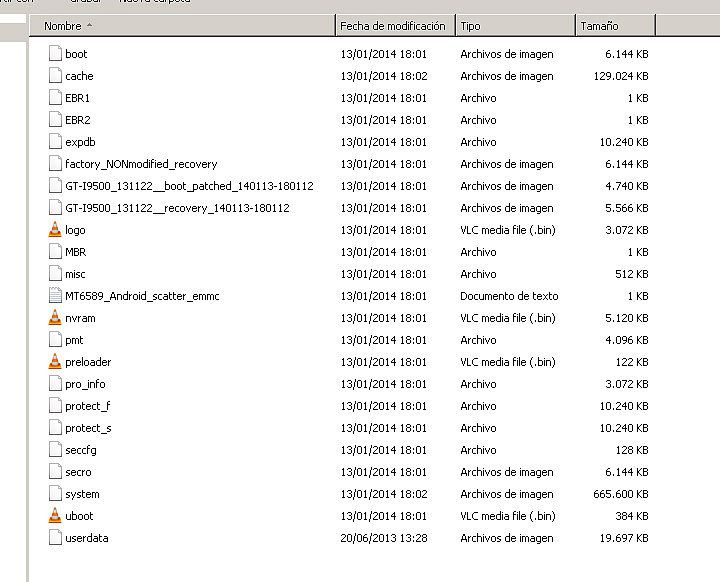720x582 pixels.
Task: Click the misc file icon
Action: pos(55,273)
